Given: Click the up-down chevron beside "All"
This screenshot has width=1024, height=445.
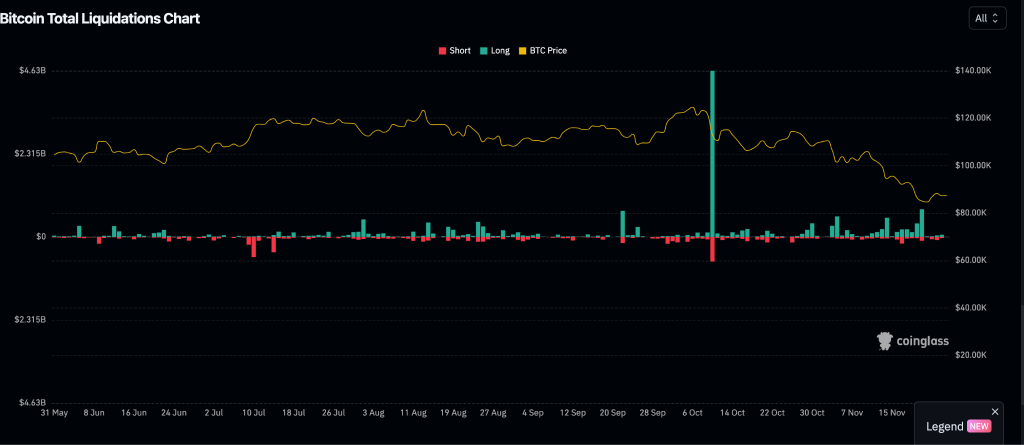Looking at the screenshot, I should 996,18.
